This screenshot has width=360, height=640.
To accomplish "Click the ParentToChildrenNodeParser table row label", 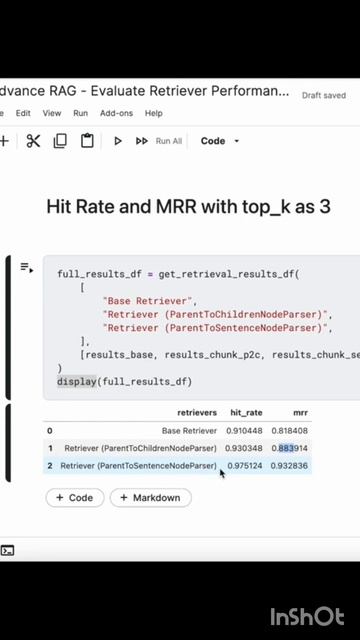I will [140, 448].
